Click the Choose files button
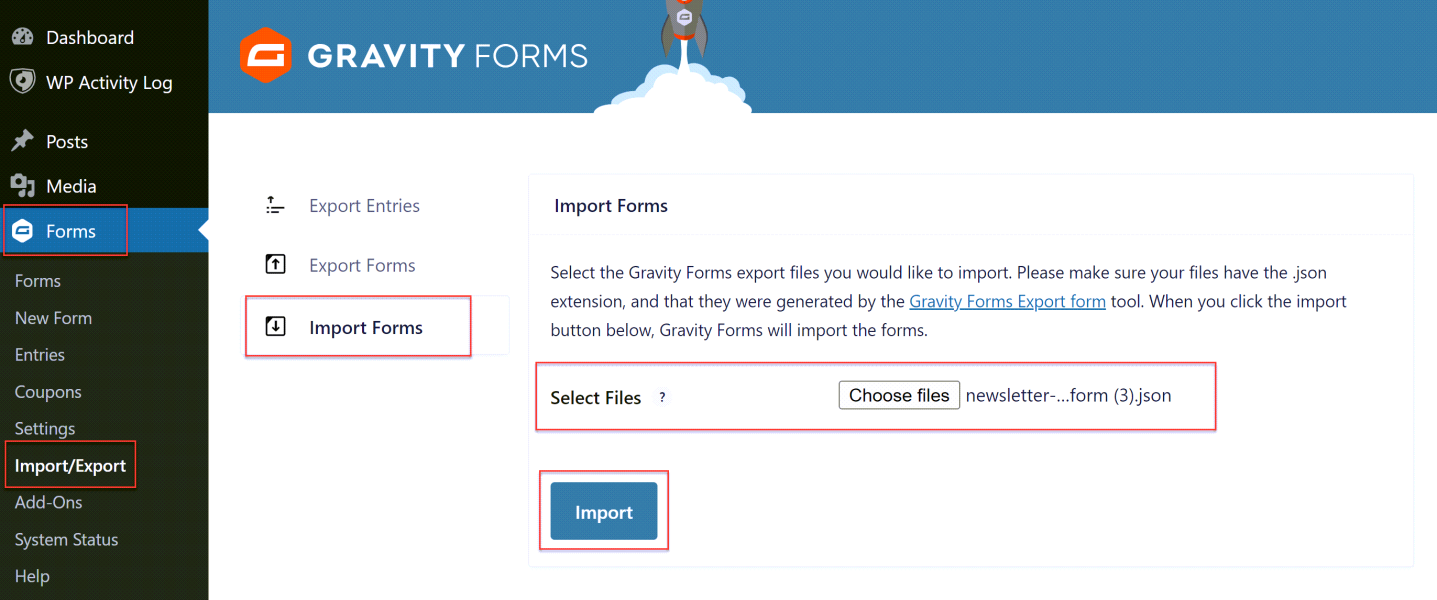This screenshot has height=600, width=1437. [898, 395]
